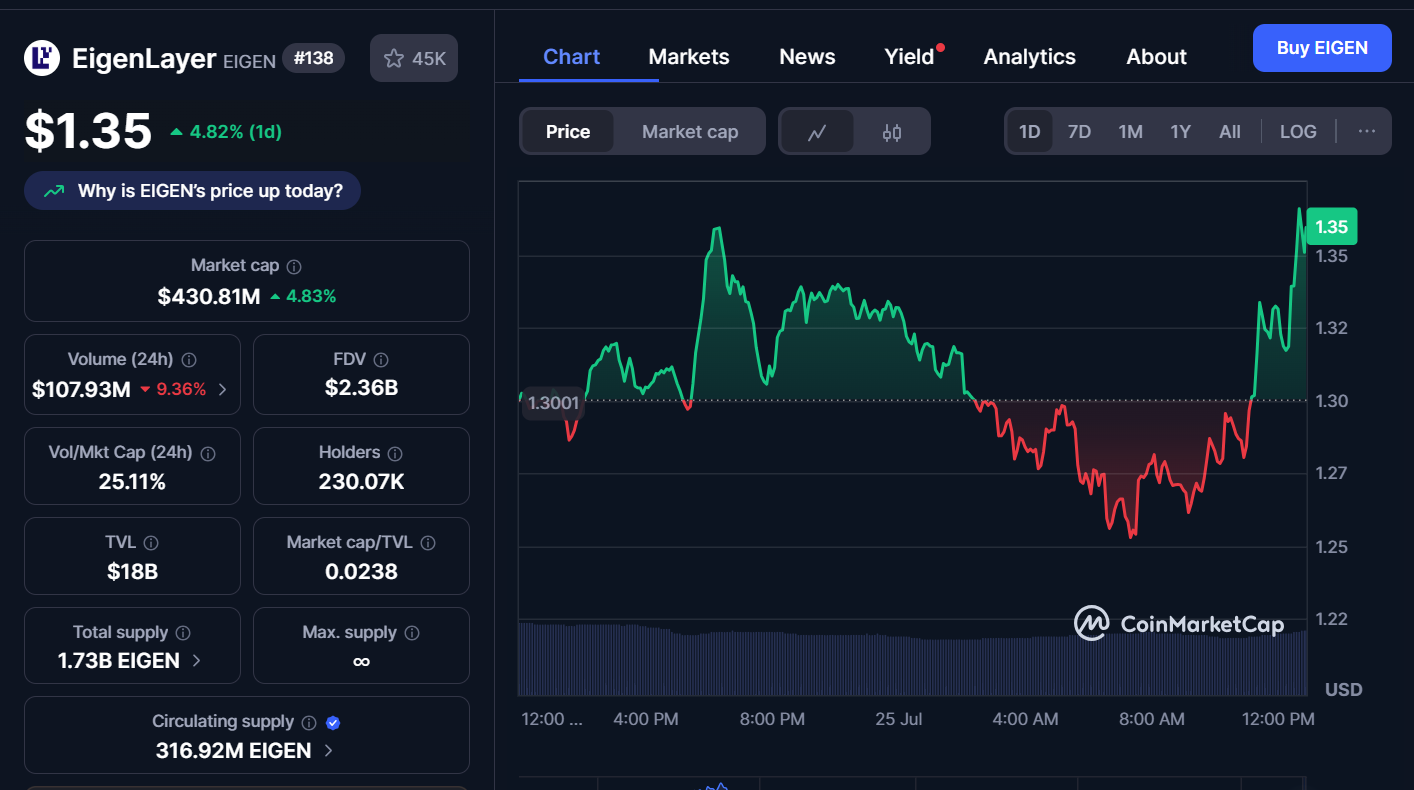Open the Analytics tab
Viewport: 1414px width, 790px height.
pyautogui.click(x=1029, y=57)
